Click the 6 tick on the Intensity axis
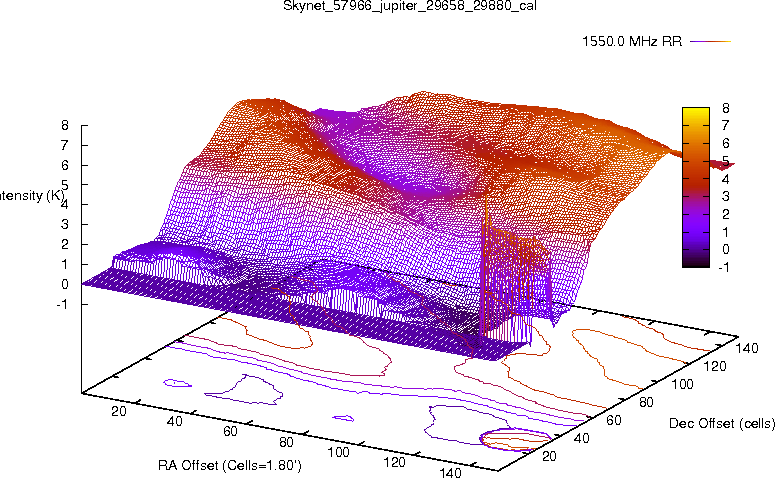775x478 pixels. click(65, 165)
